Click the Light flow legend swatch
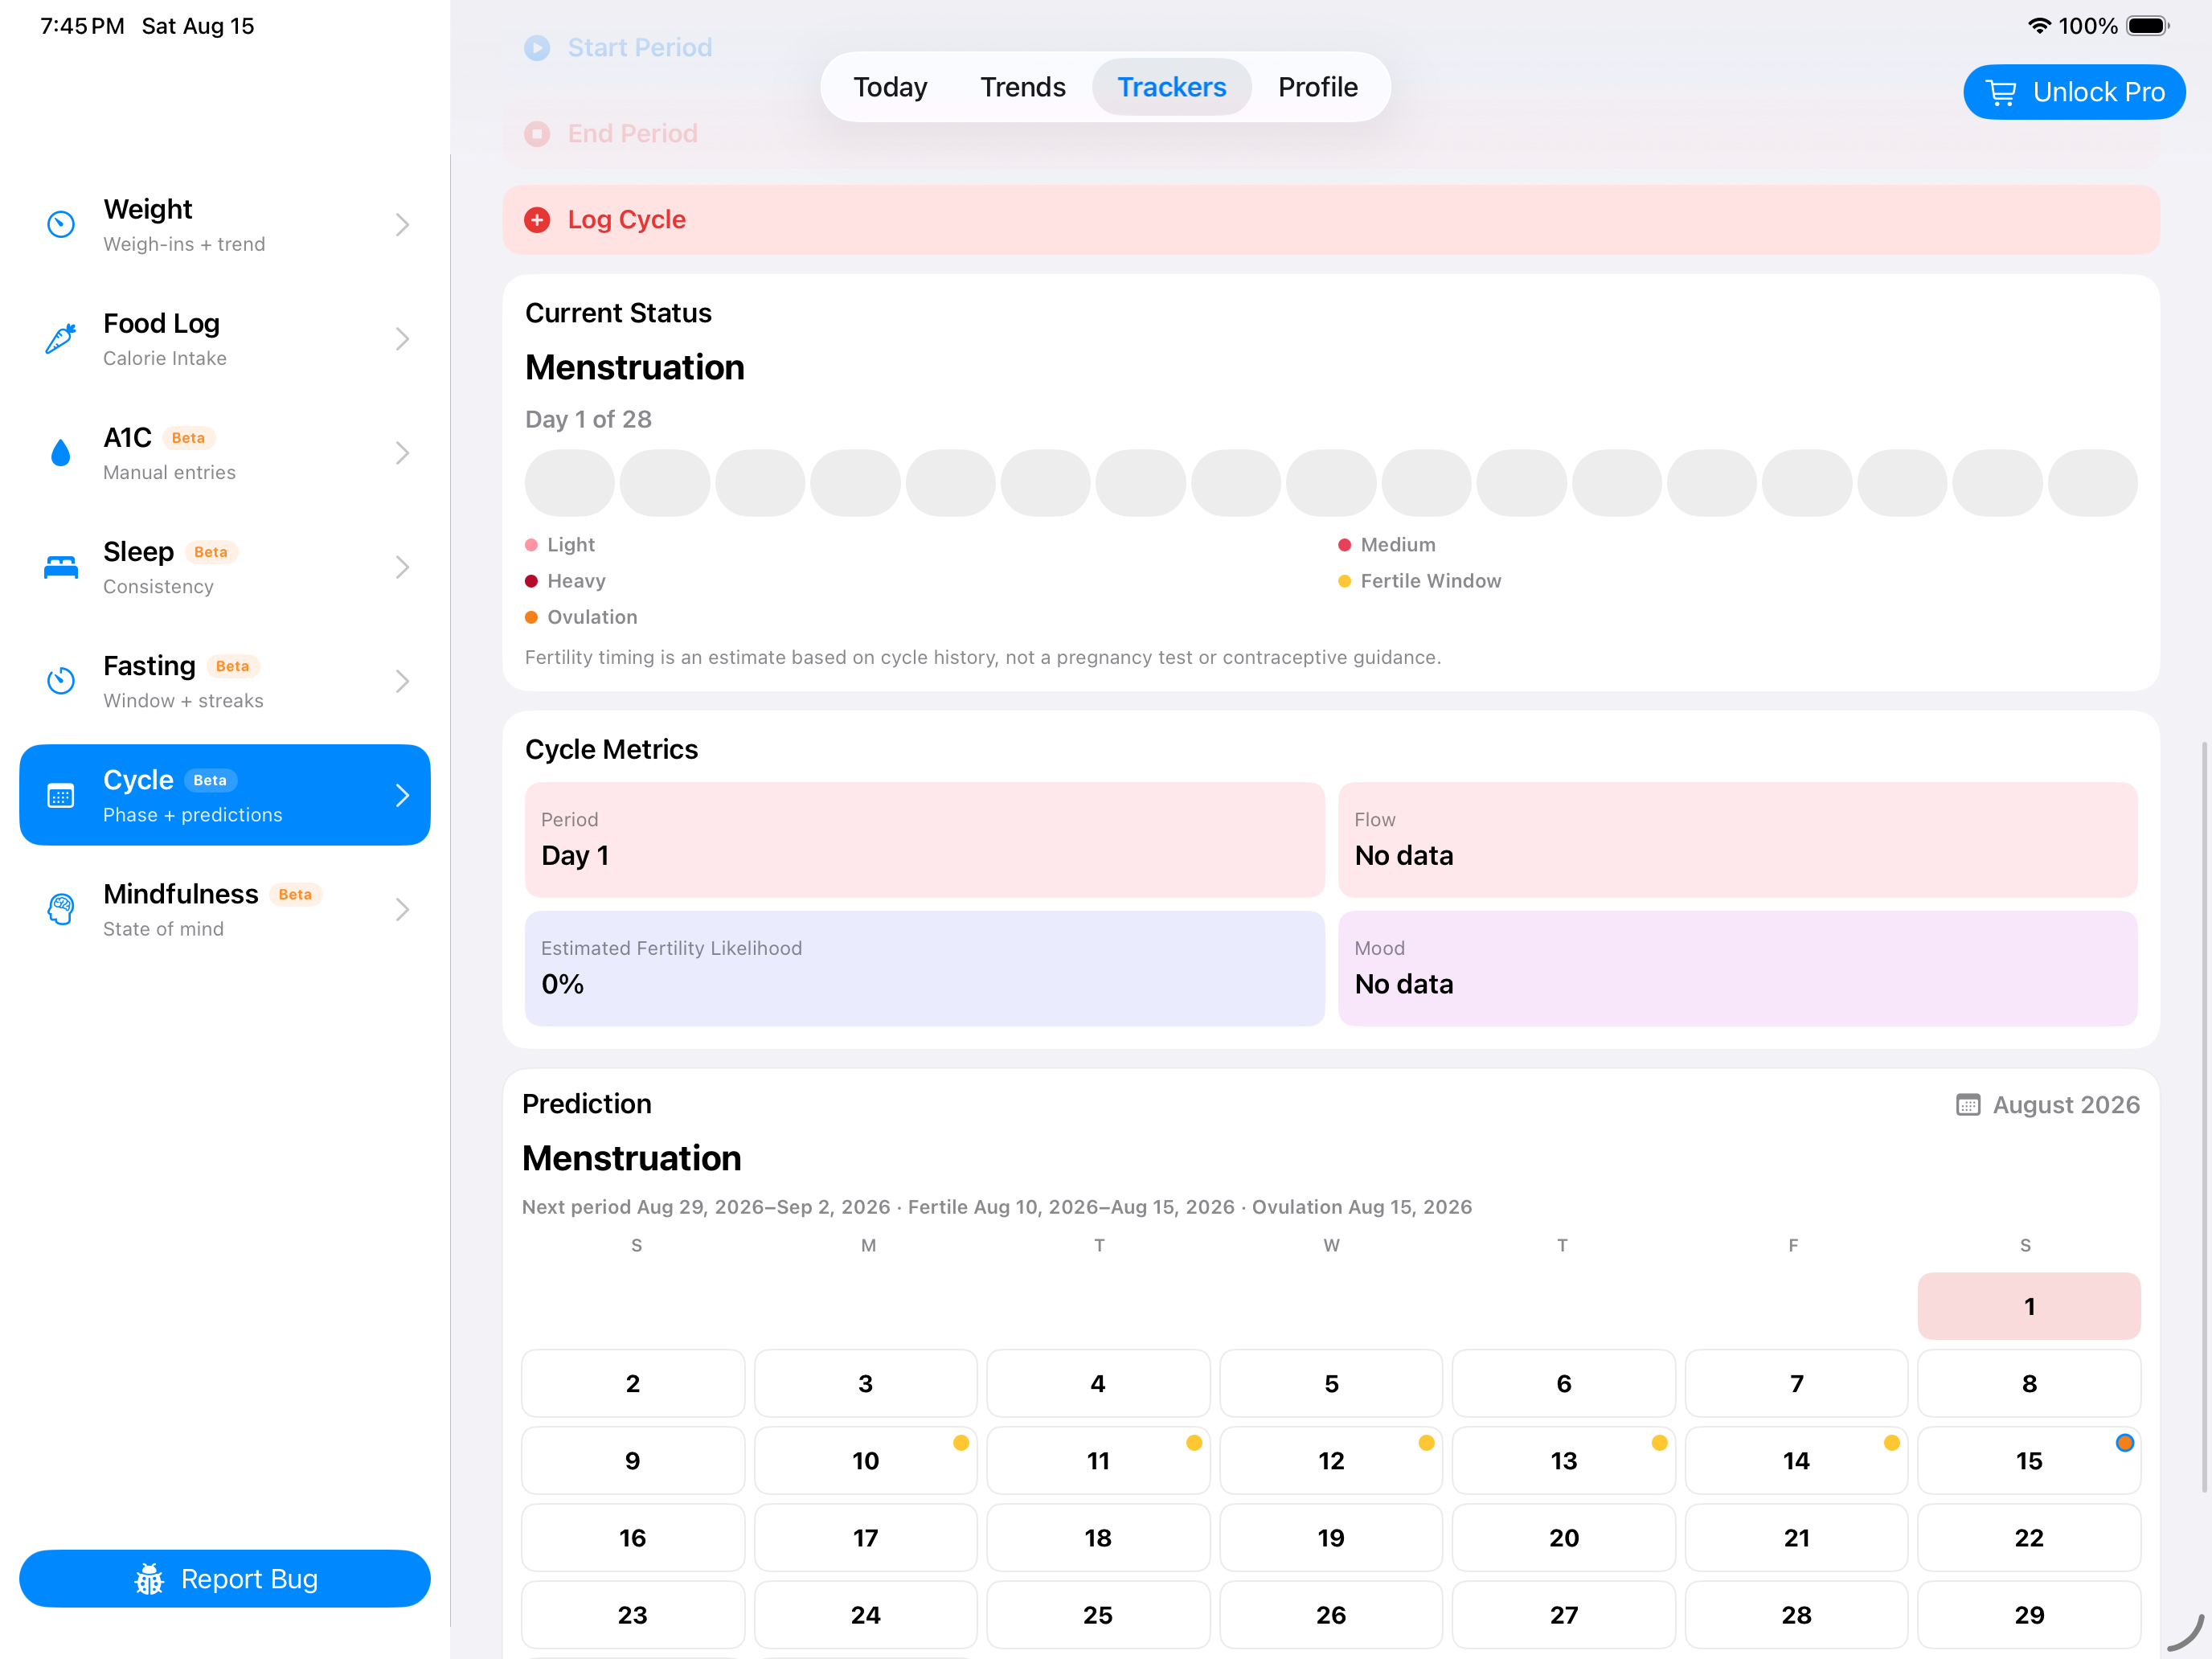 click(x=531, y=545)
